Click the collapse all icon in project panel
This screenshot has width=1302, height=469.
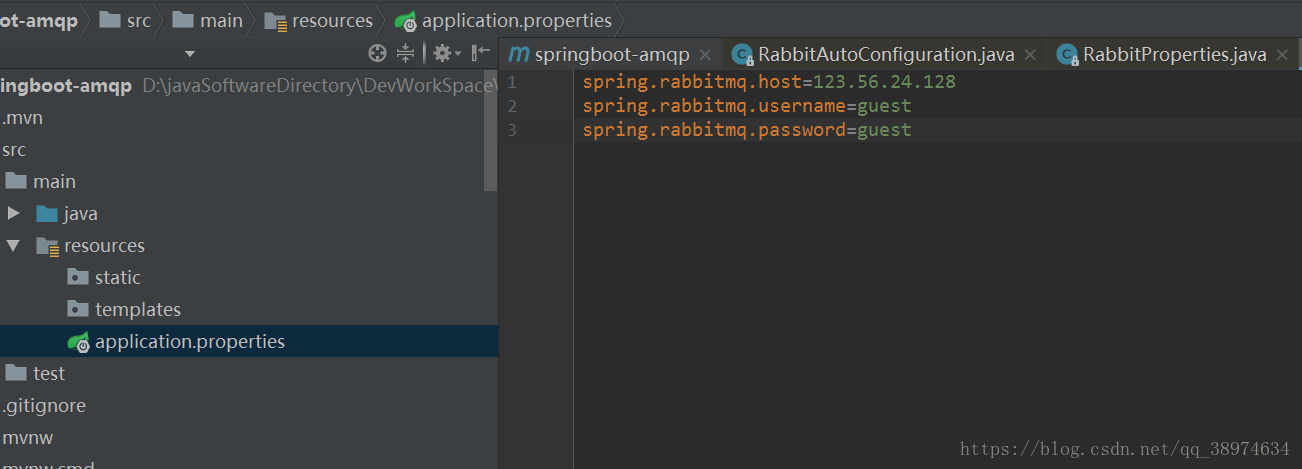click(405, 53)
